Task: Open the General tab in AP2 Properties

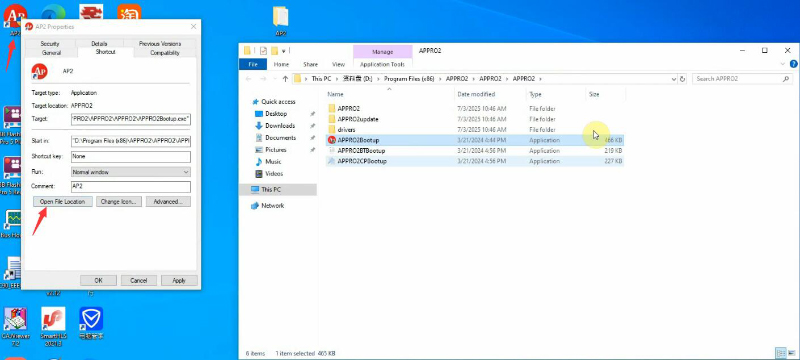Action: click(x=51, y=53)
